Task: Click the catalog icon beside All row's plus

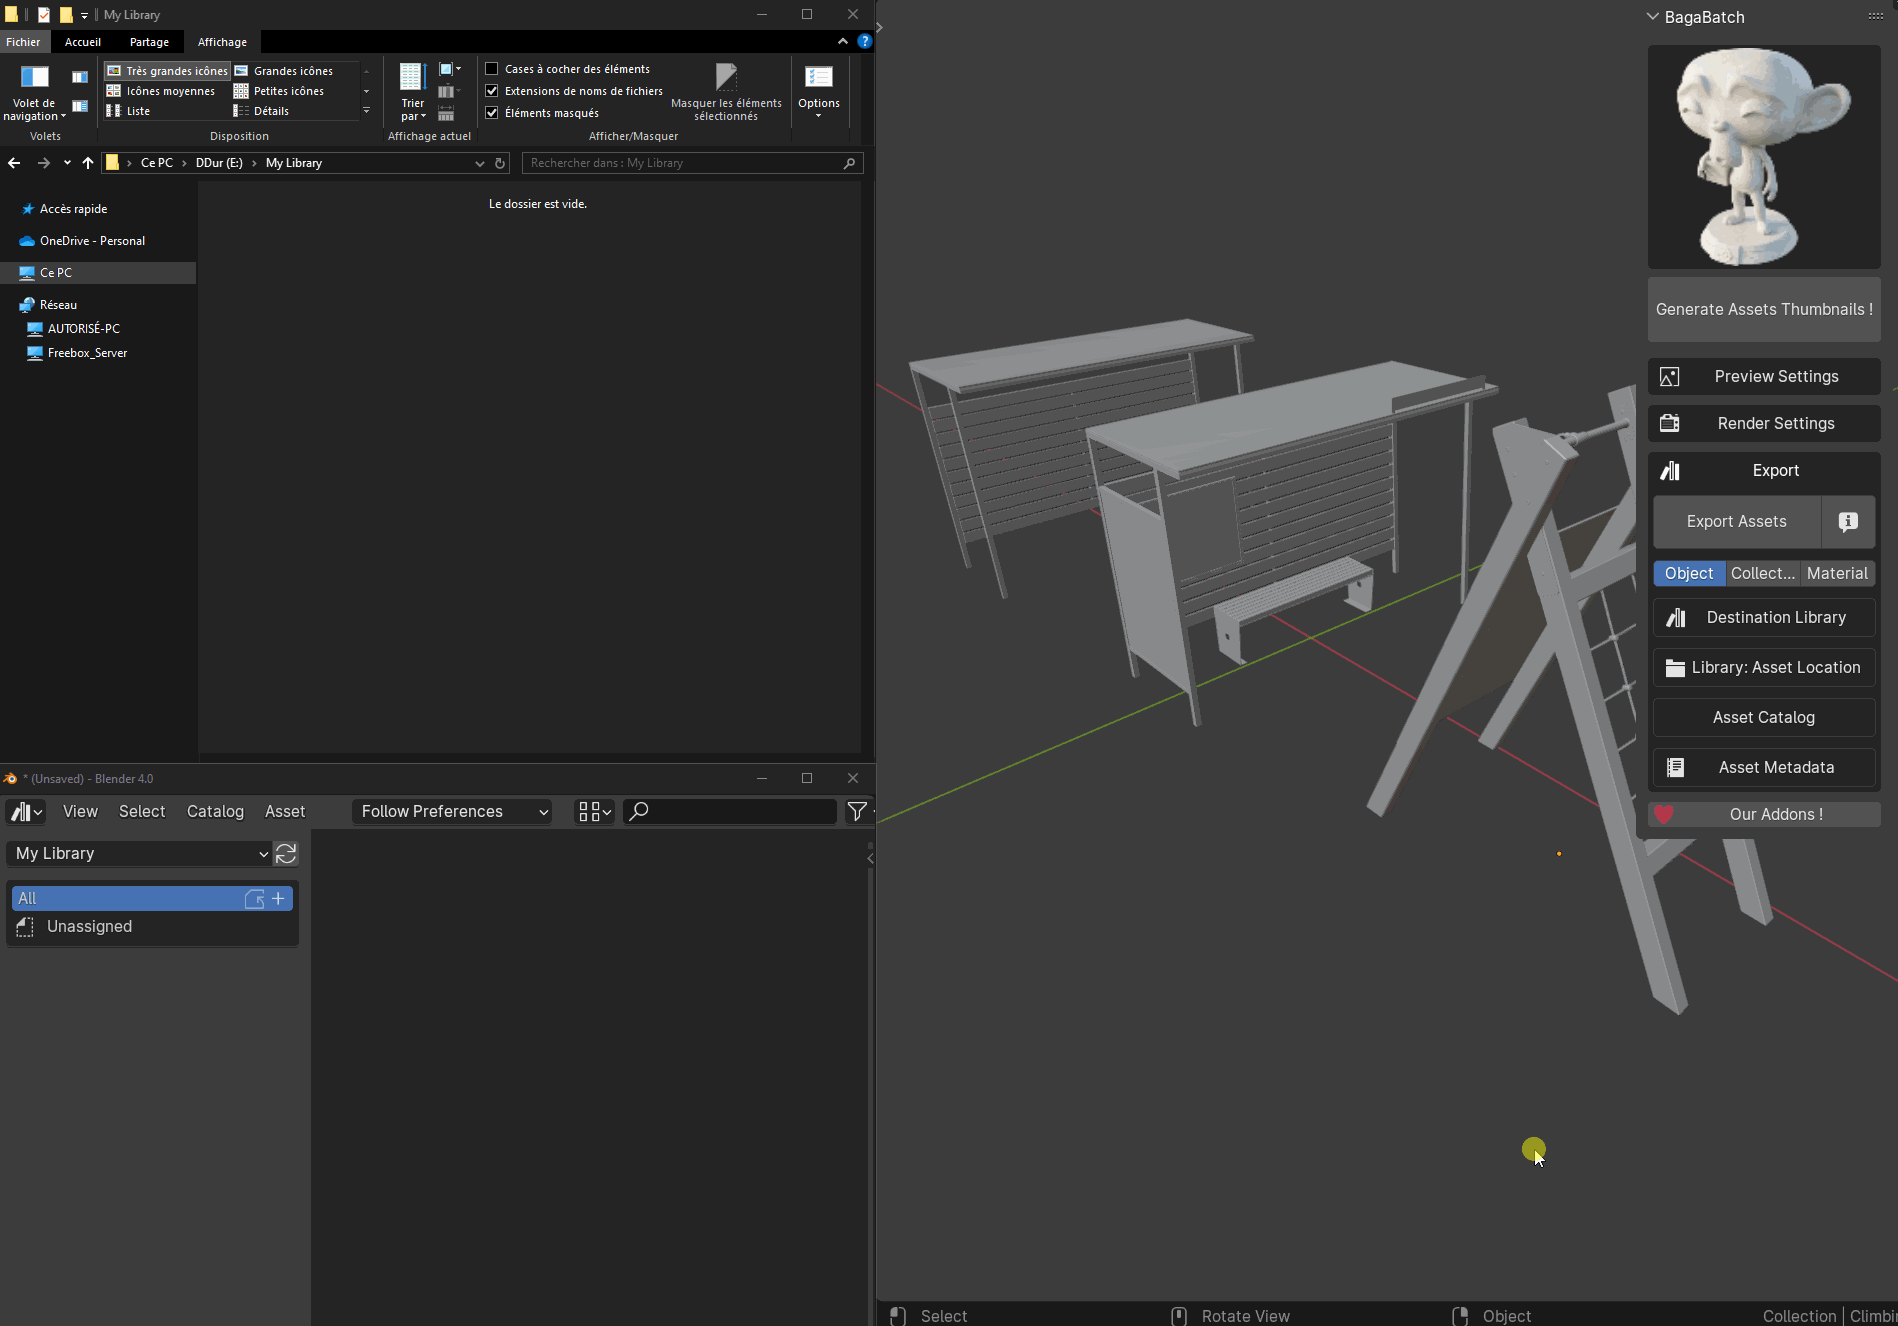Action: pyautogui.click(x=255, y=899)
